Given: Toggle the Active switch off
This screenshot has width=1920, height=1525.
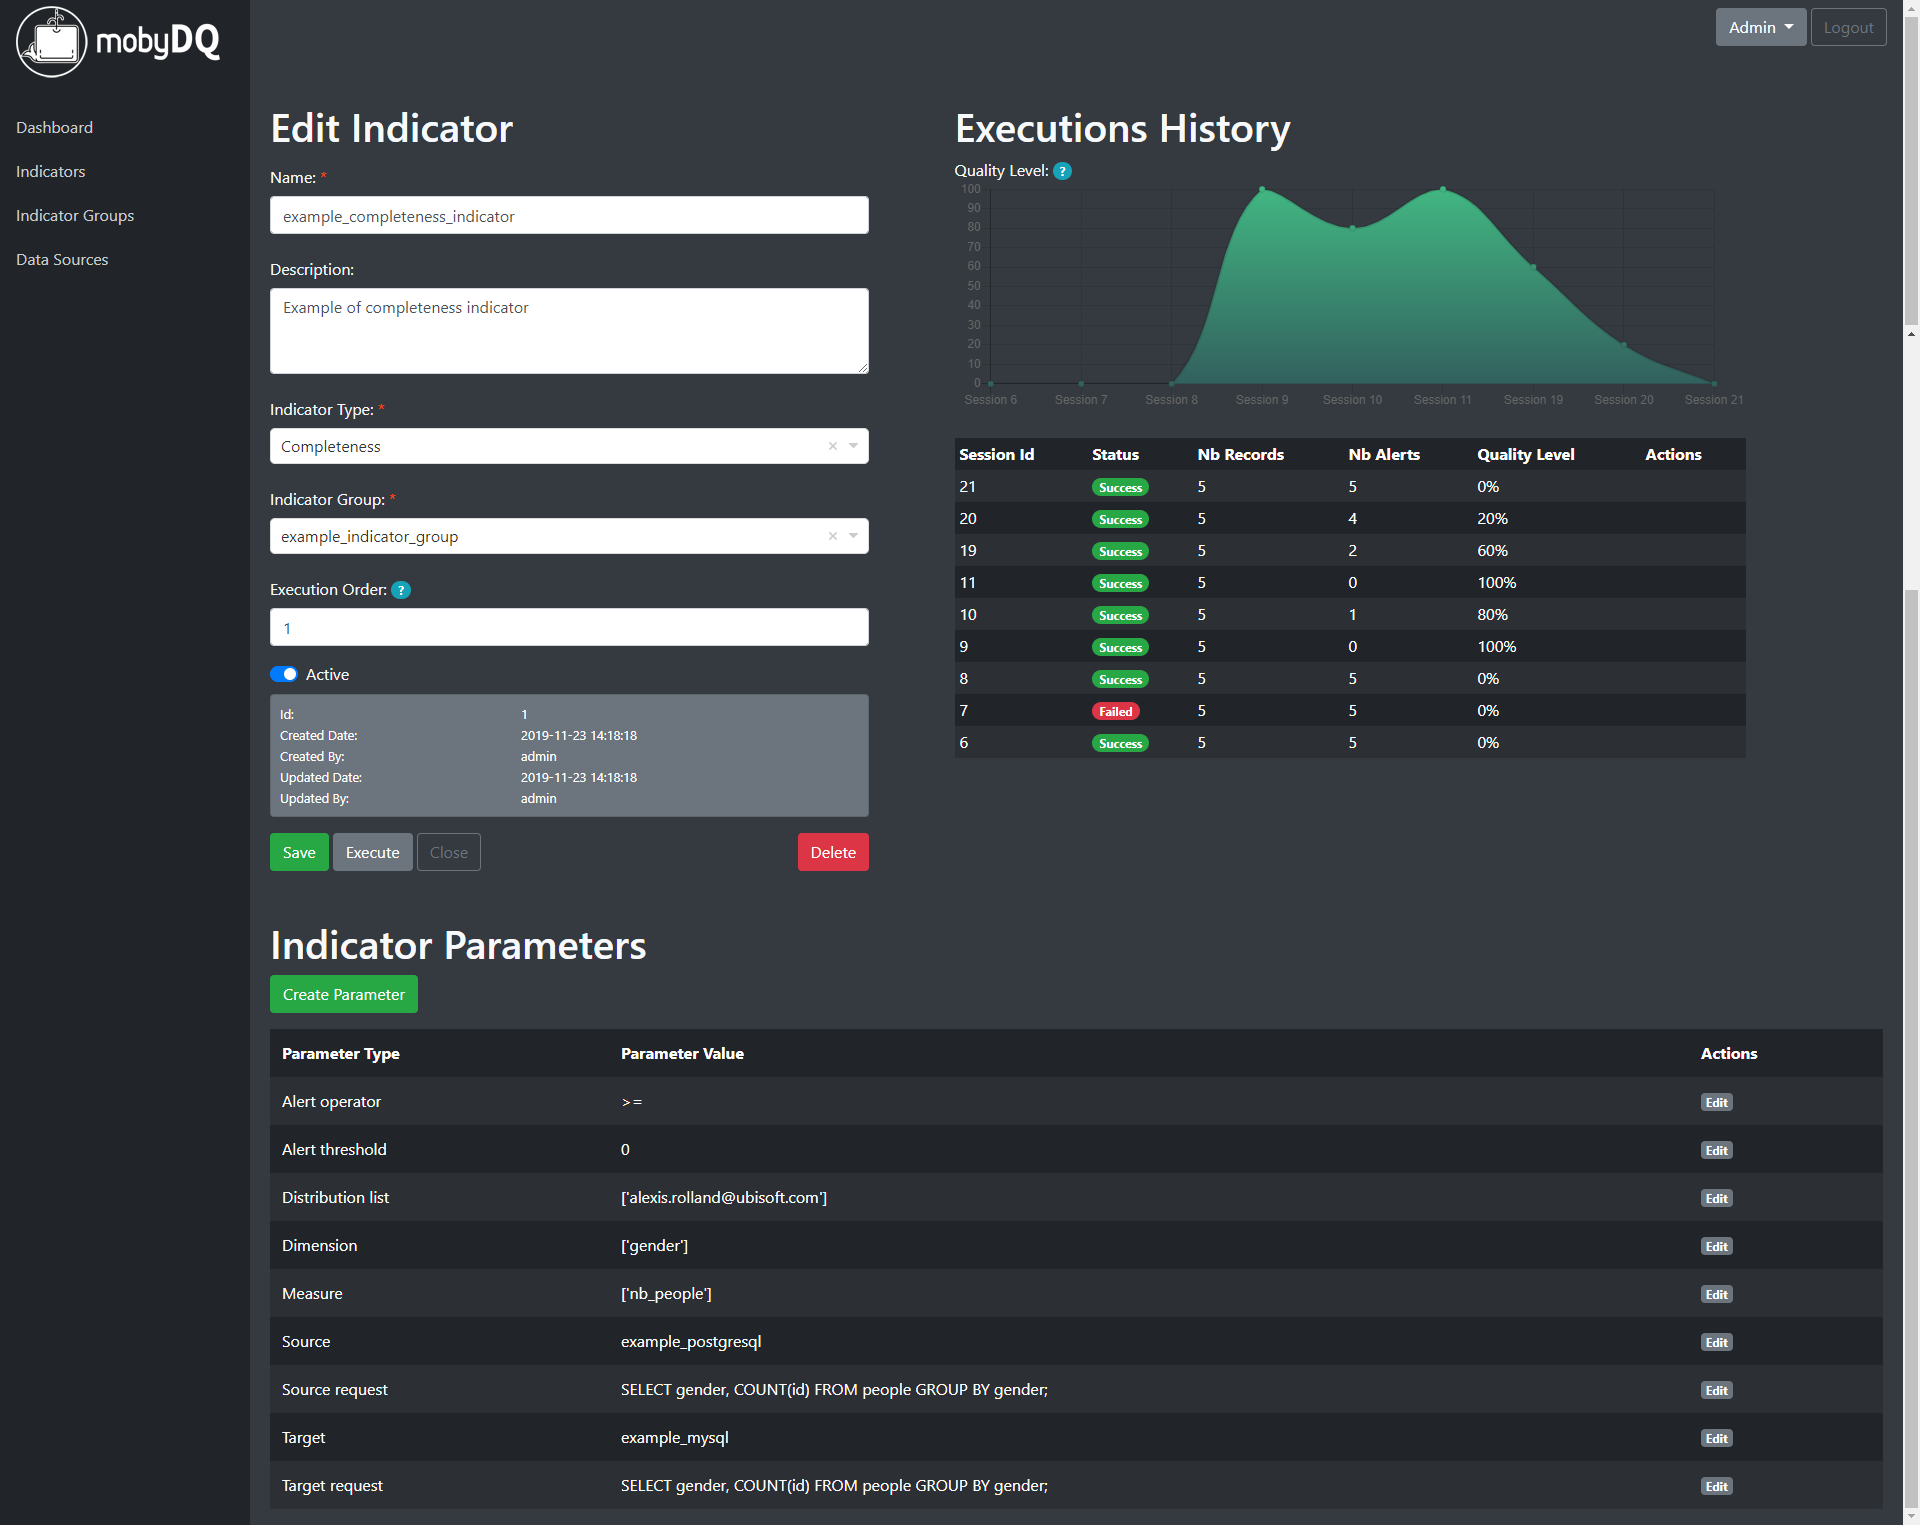Looking at the screenshot, I should coord(284,675).
